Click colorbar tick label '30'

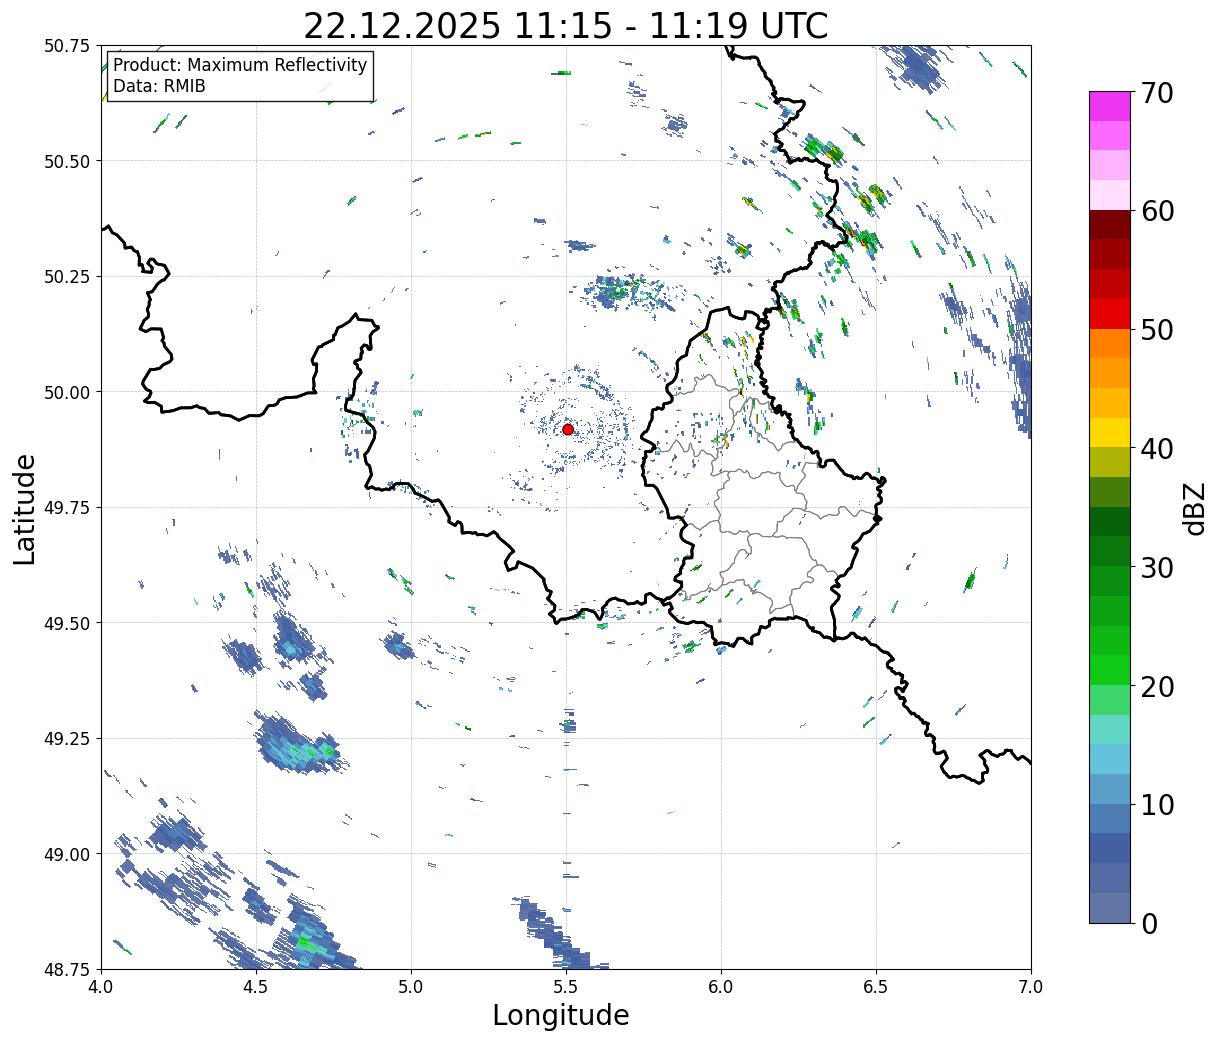point(1157,568)
